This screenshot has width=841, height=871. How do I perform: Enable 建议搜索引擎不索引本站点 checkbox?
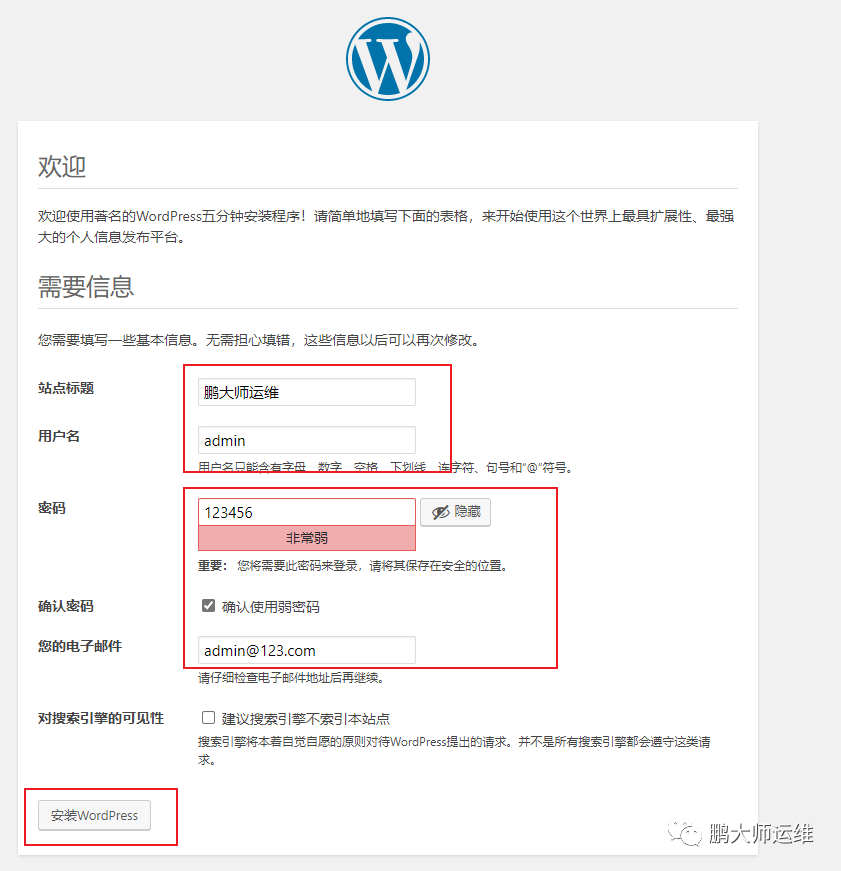click(208, 718)
